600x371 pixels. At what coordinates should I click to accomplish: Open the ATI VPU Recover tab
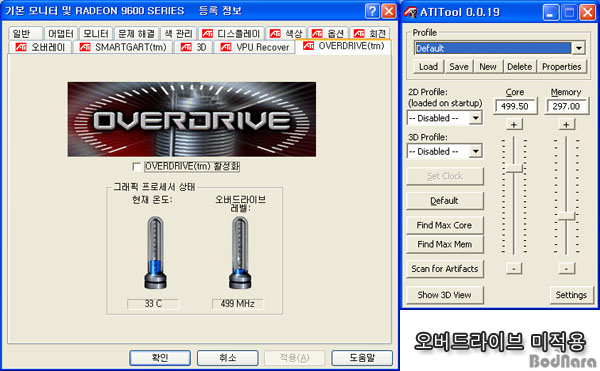[x=255, y=47]
